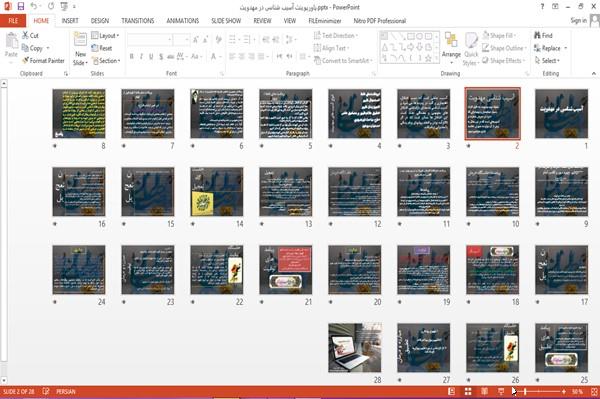
Task: Open Find in the Editing group
Action: pos(543,35)
